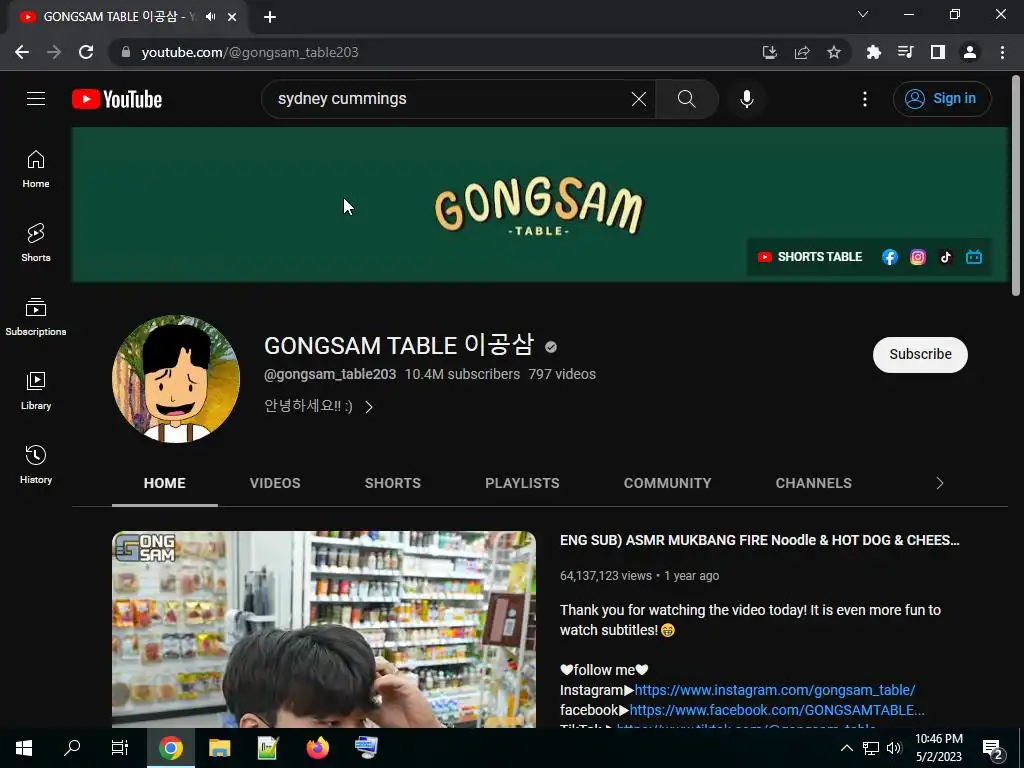Open Home in the sidebar

tap(36, 169)
